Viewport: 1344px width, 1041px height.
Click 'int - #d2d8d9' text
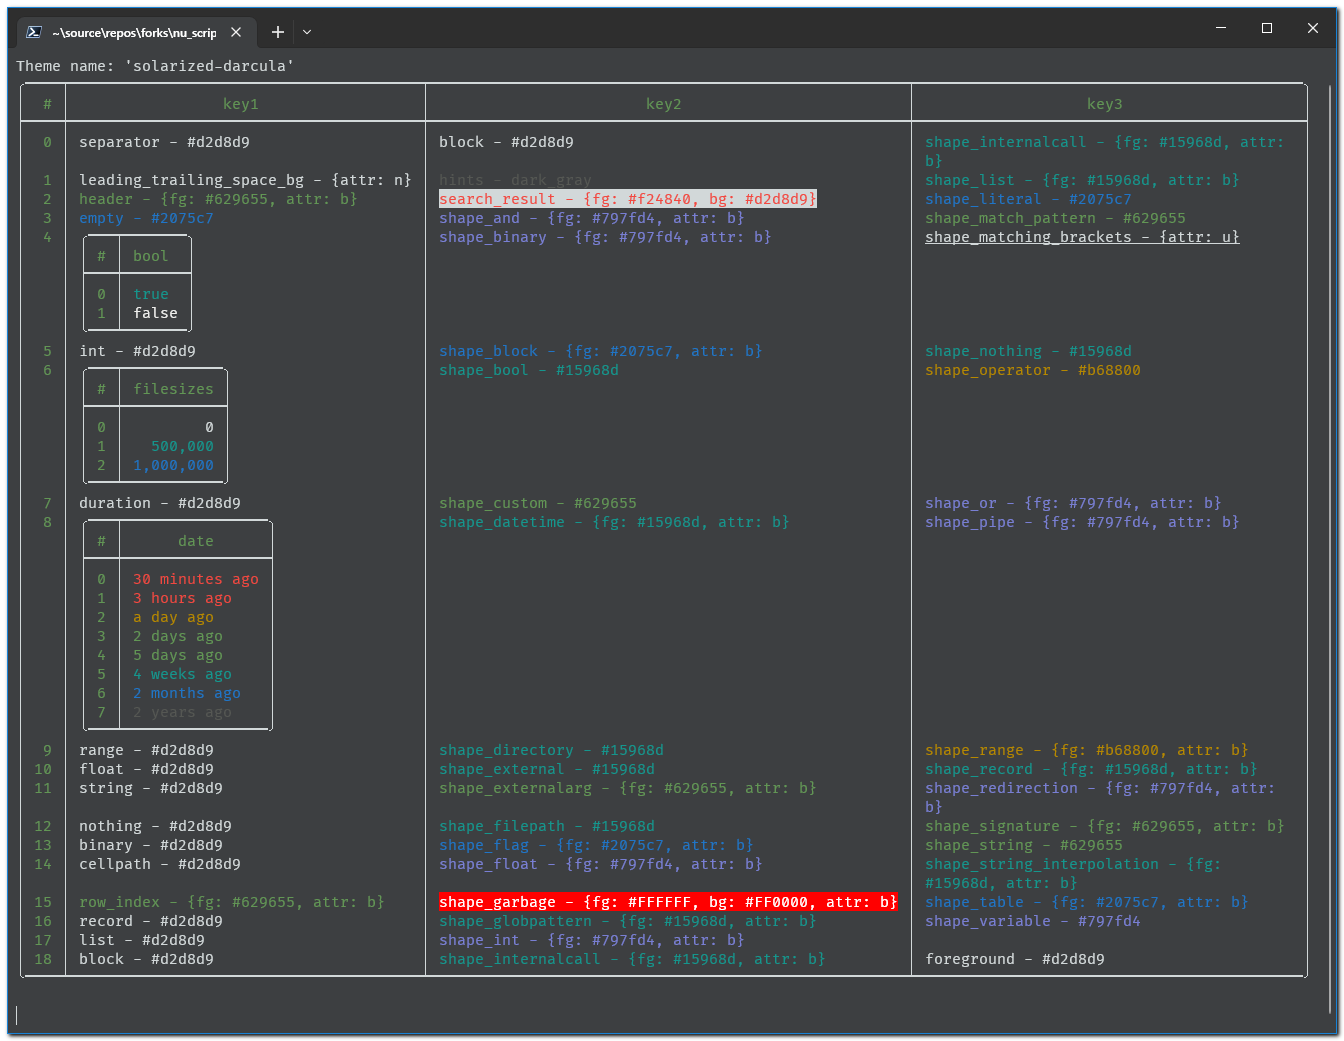138,351
